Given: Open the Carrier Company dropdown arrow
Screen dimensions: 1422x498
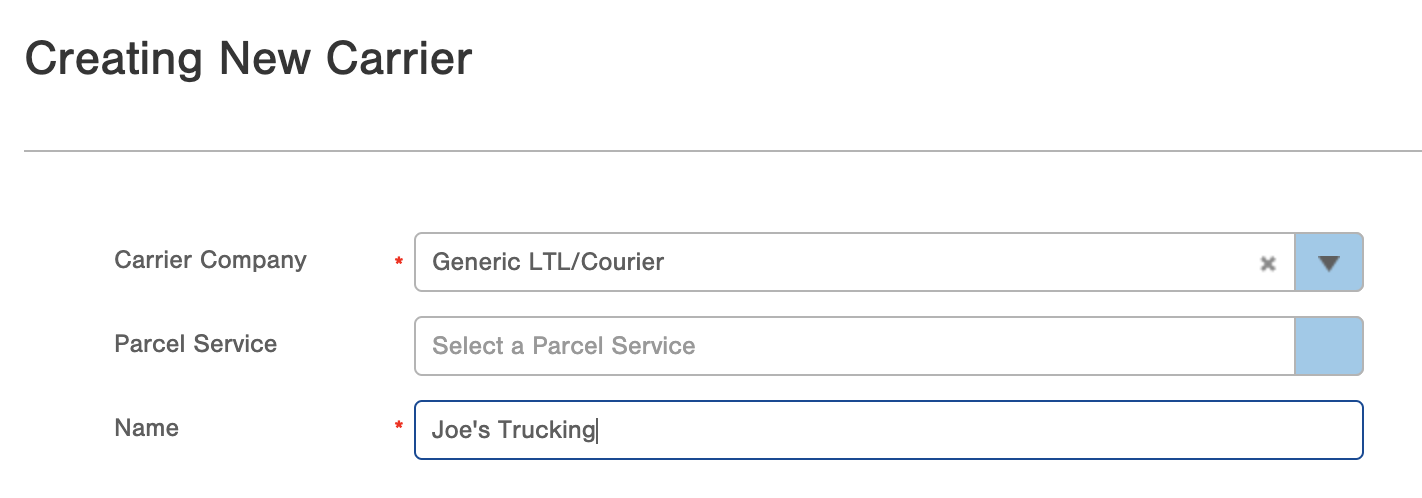Looking at the screenshot, I should [x=1328, y=263].
